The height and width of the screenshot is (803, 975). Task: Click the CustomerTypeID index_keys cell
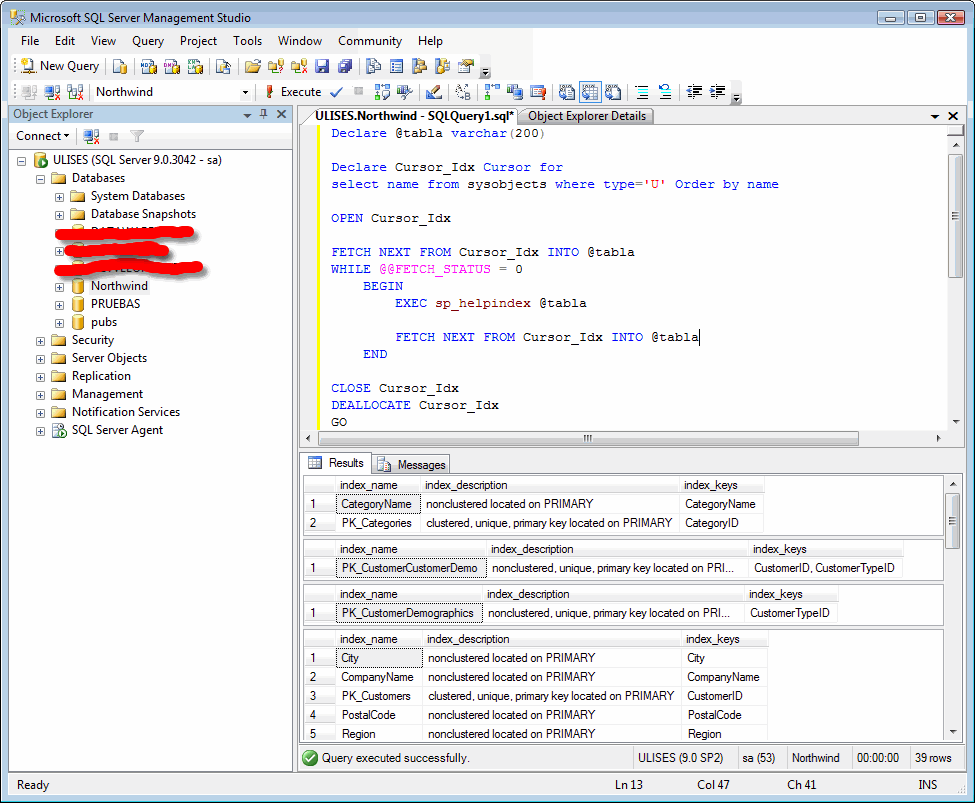point(790,613)
